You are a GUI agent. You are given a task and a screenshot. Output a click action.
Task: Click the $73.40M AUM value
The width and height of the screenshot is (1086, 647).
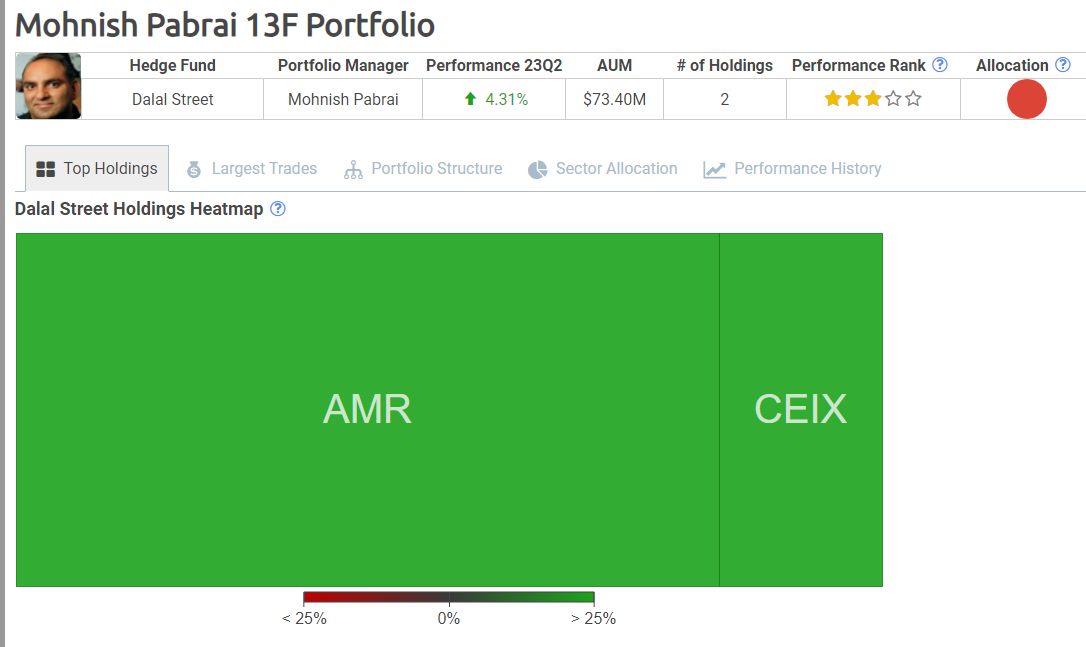pos(614,99)
